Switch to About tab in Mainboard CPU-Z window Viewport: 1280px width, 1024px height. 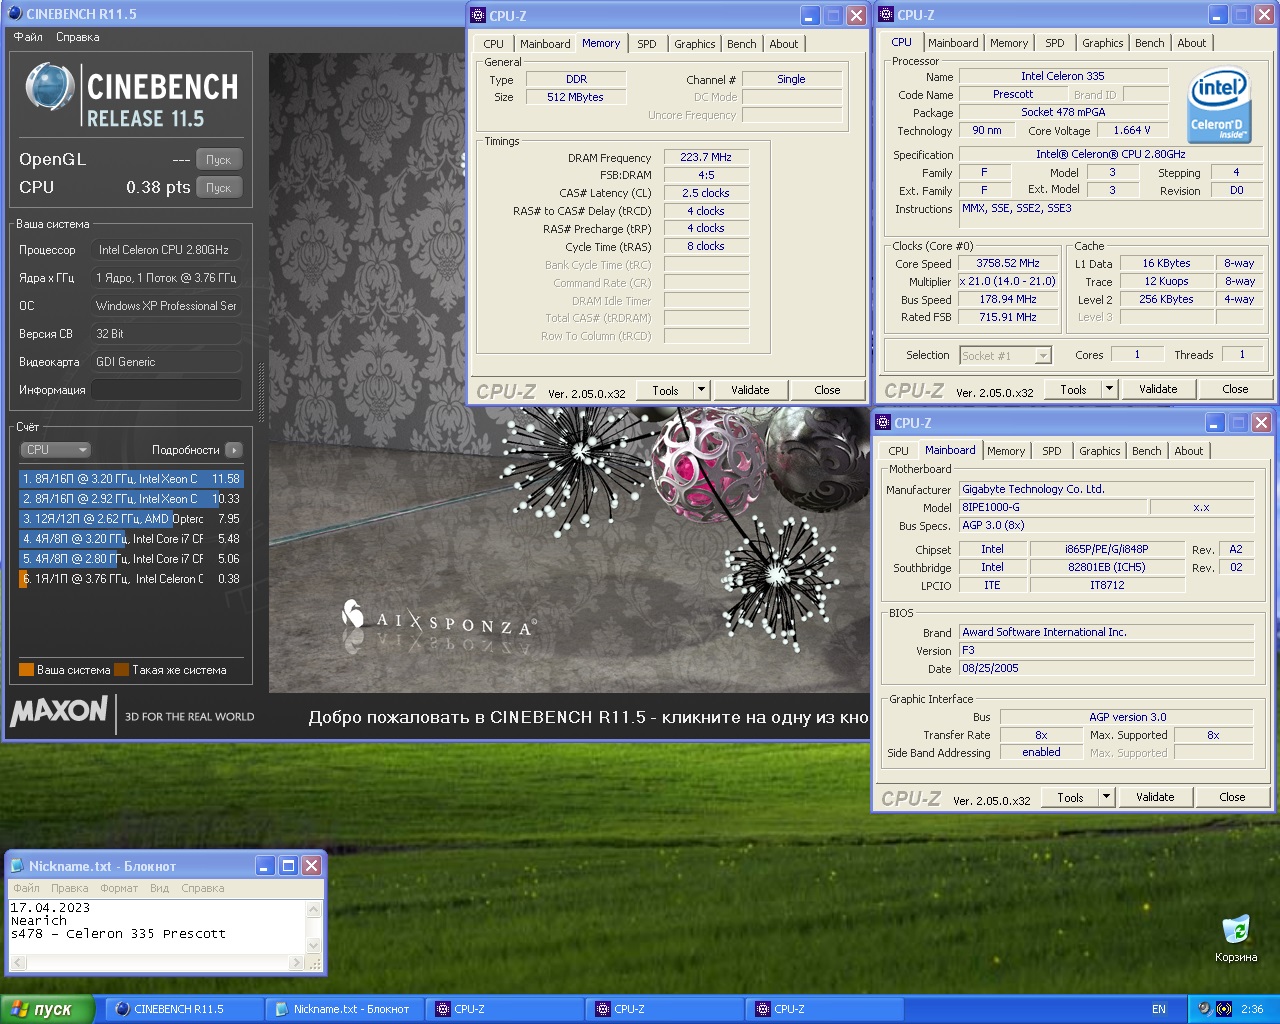1189,451
